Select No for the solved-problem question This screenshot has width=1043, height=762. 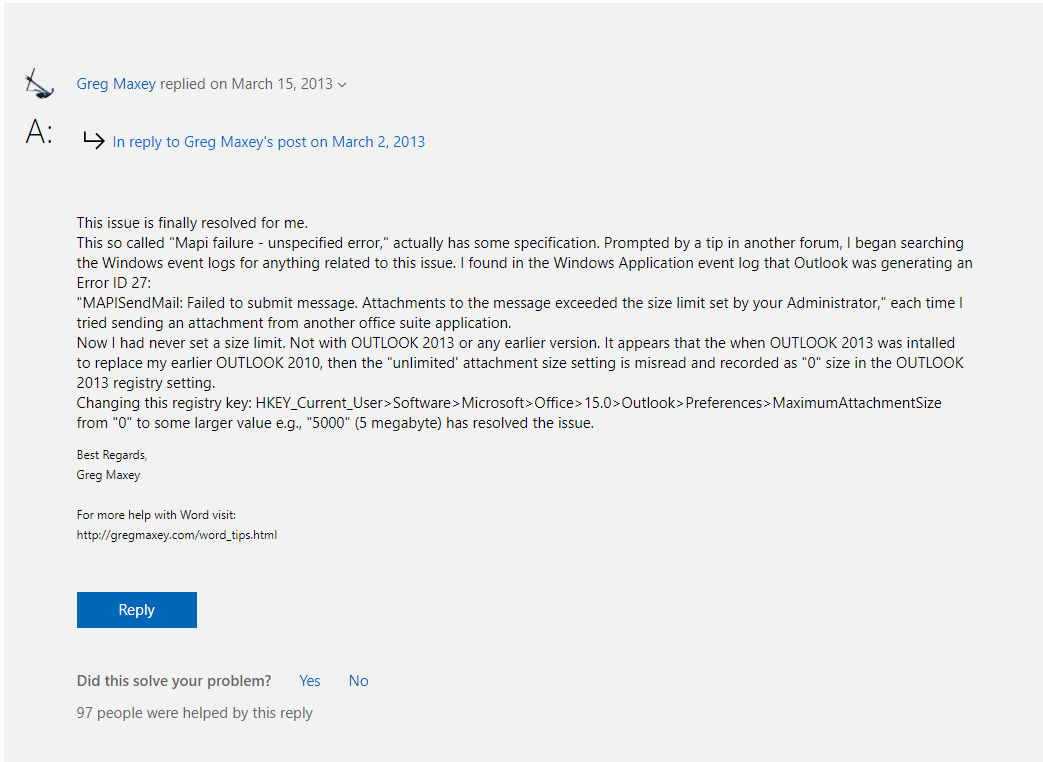[358, 681]
